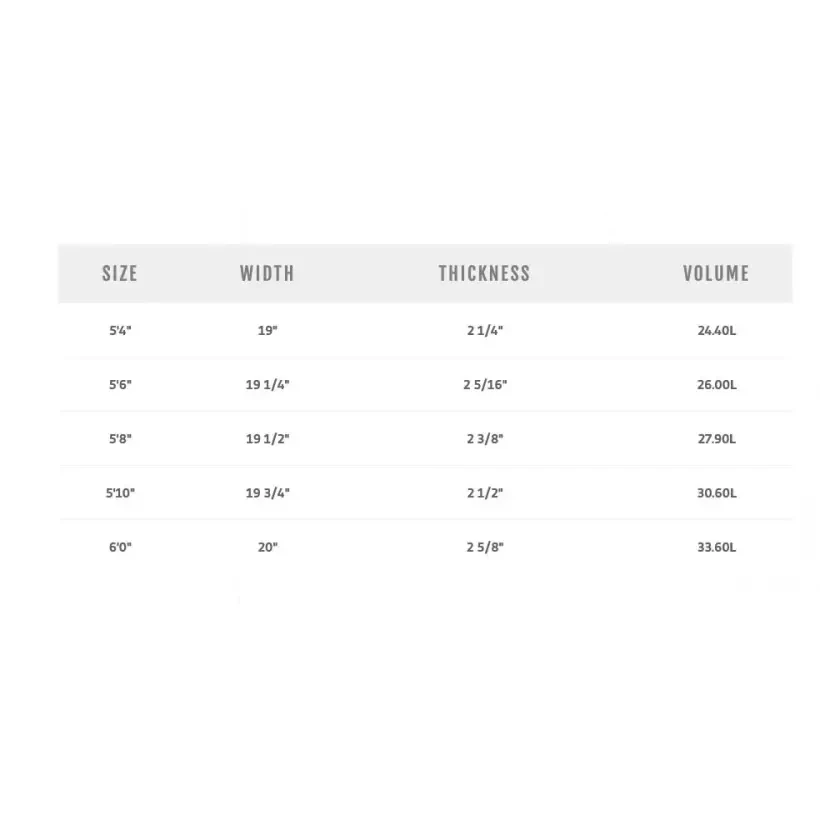Click the 19 1/4" width value
This screenshot has width=820, height=820.
tap(267, 384)
